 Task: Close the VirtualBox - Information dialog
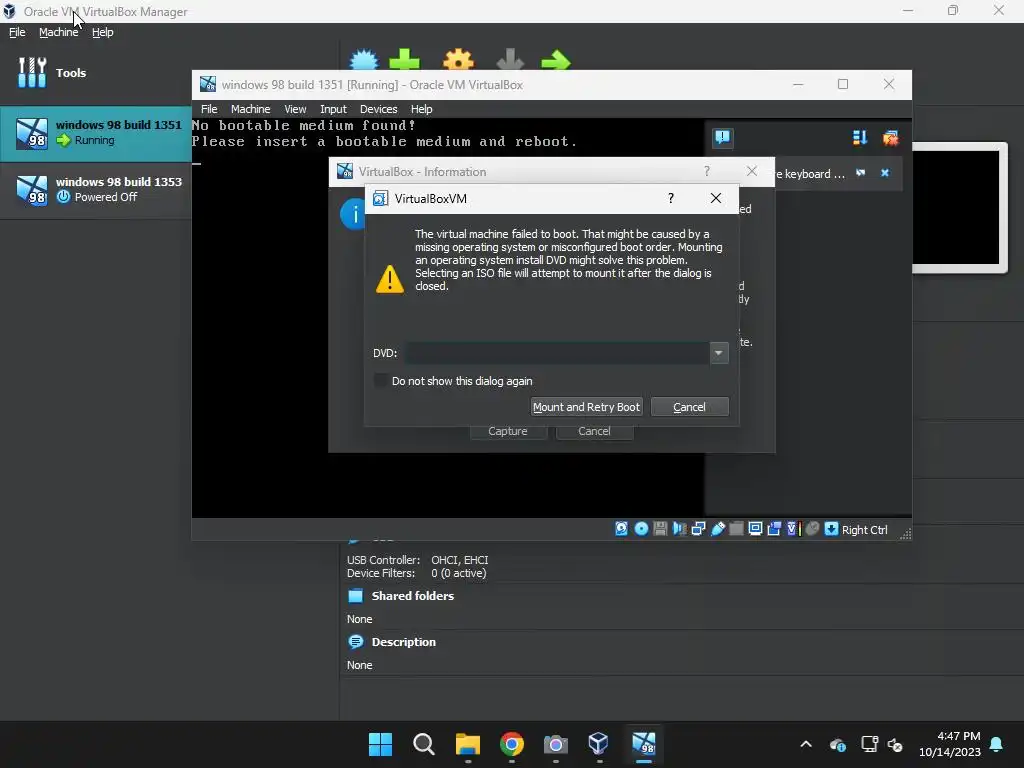point(752,171)
